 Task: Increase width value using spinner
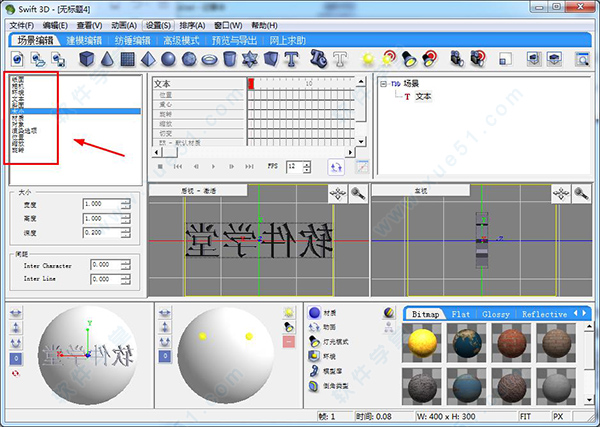(126, 201)
